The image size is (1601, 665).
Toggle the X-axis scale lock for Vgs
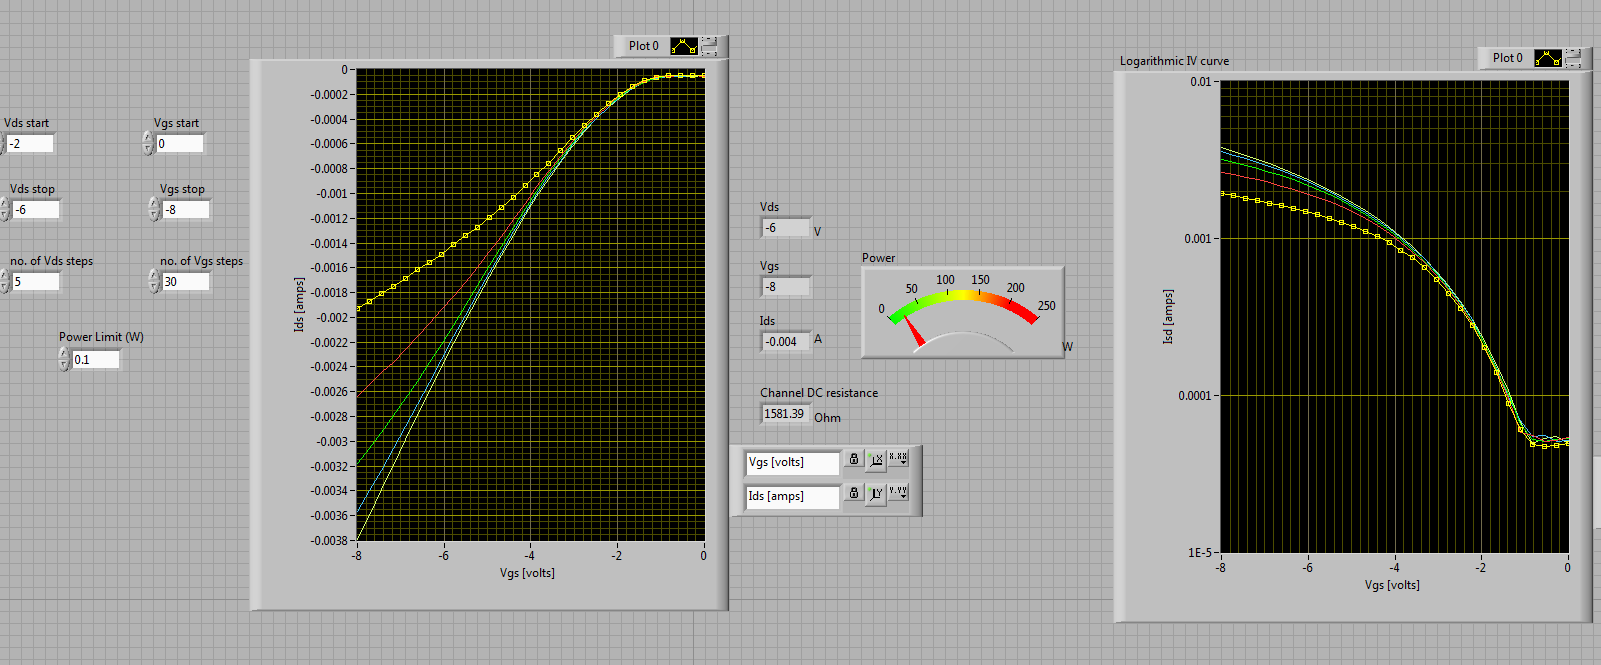click(853, 459)
